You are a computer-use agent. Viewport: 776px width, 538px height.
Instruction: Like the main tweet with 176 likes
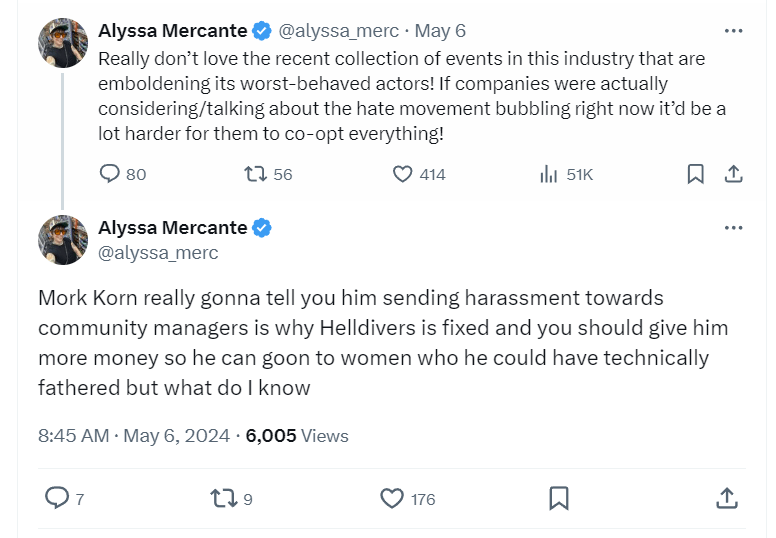394,497
